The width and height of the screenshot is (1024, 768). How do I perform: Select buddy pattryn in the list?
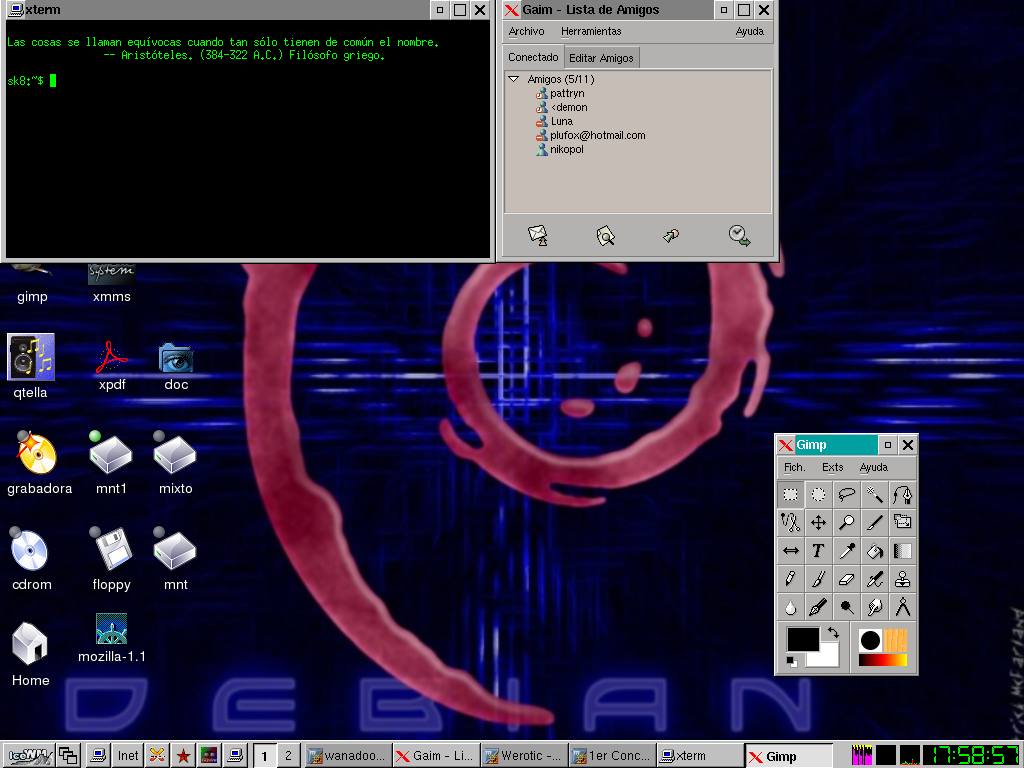tap(567, 93)
